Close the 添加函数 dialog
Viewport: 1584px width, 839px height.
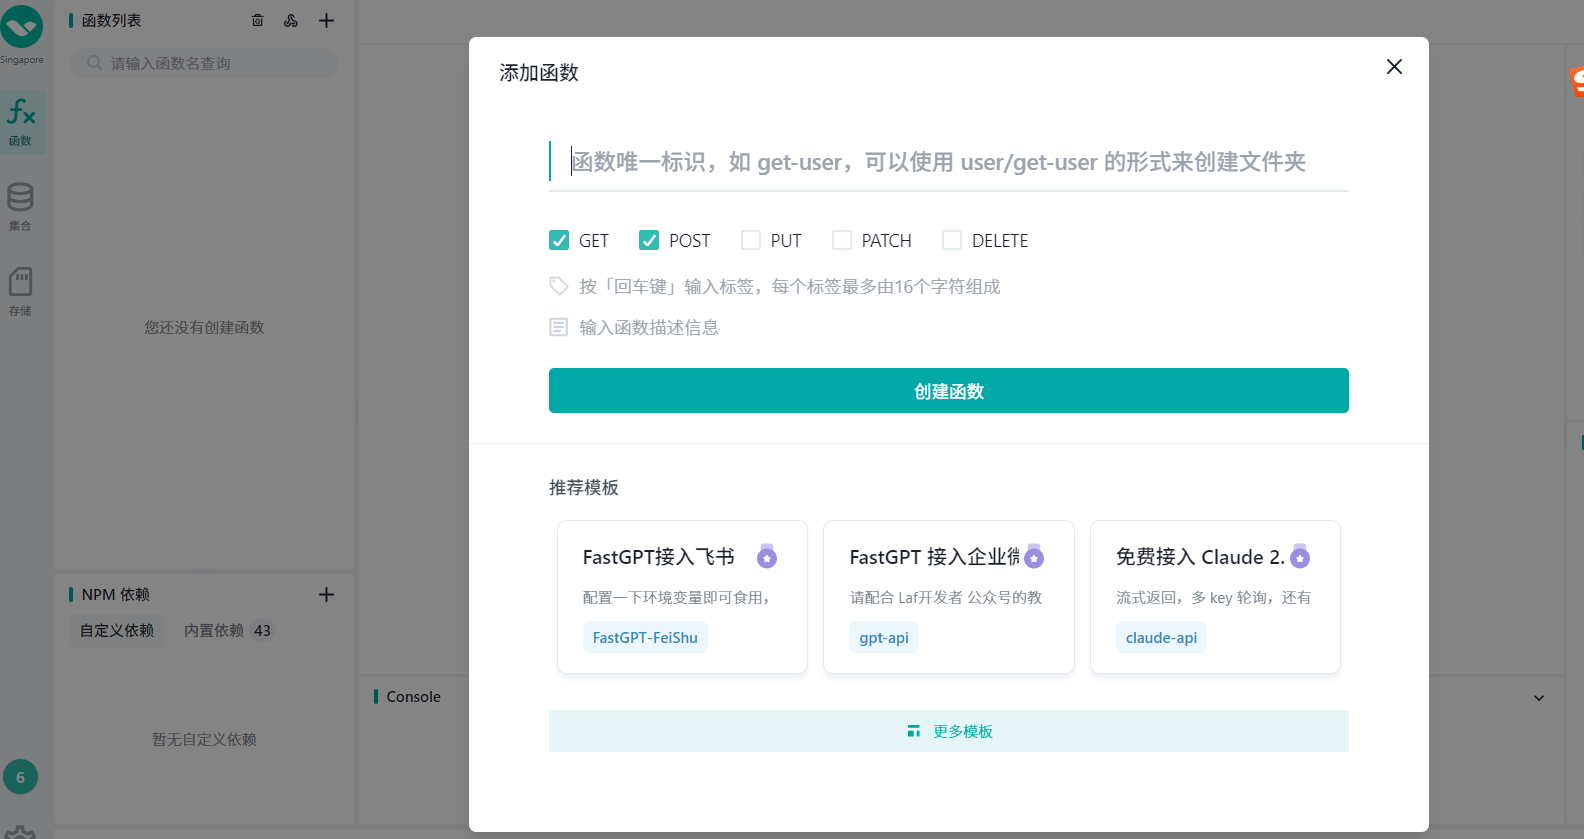tap(1394, 66)
